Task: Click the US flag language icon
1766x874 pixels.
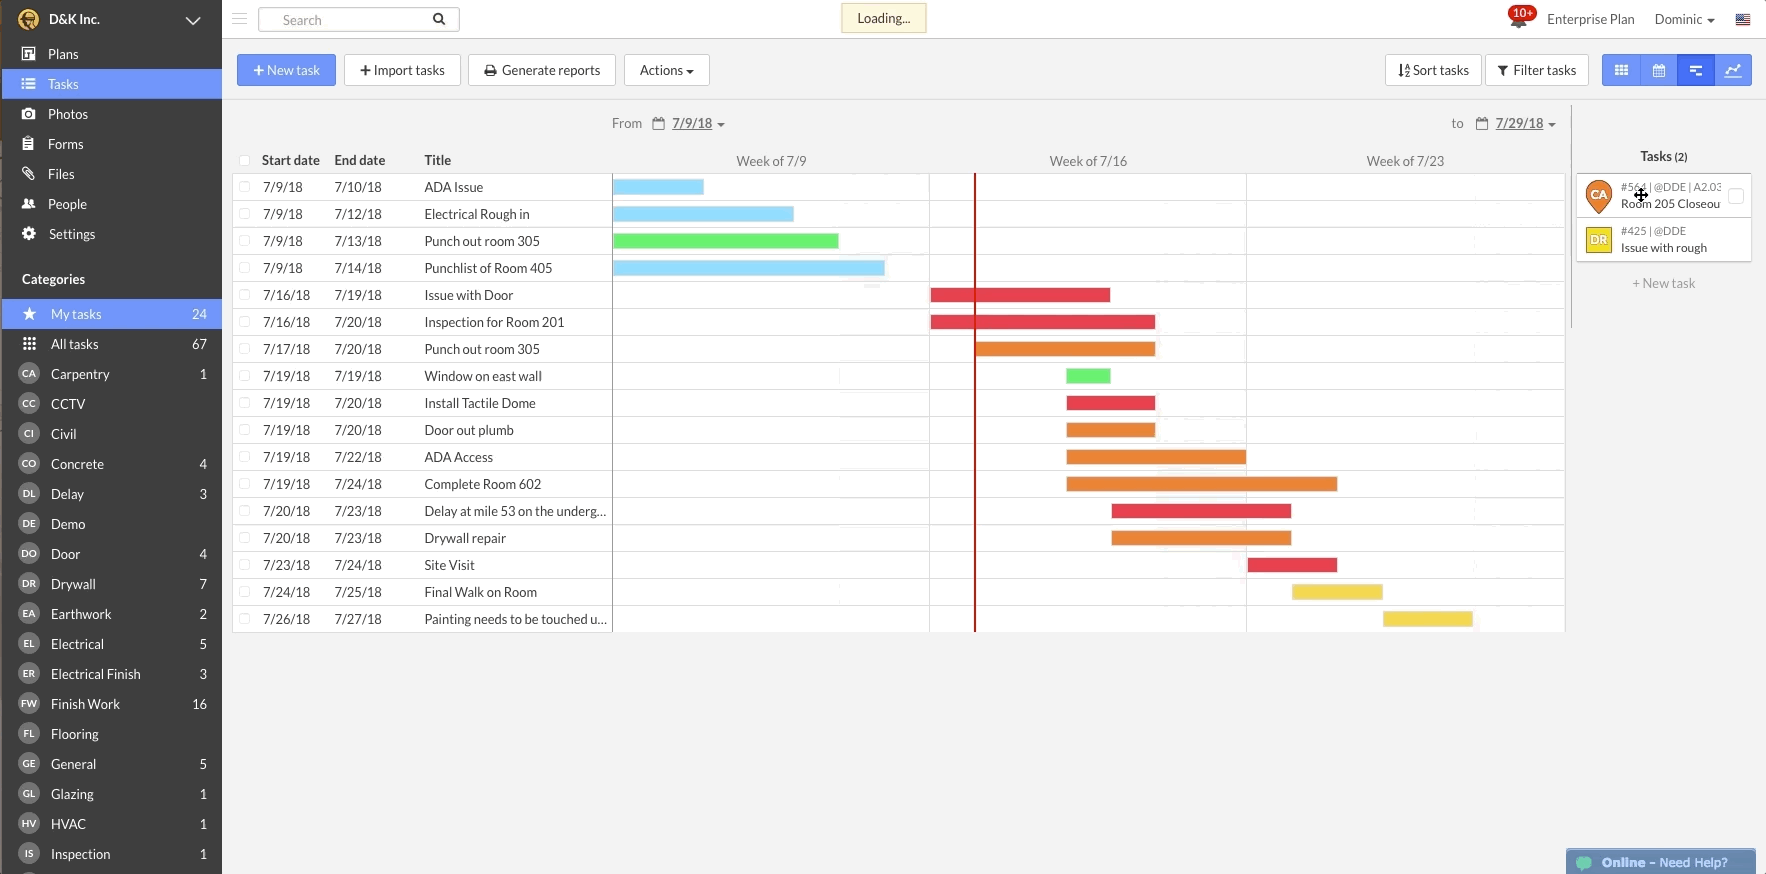Action: 1743,19
